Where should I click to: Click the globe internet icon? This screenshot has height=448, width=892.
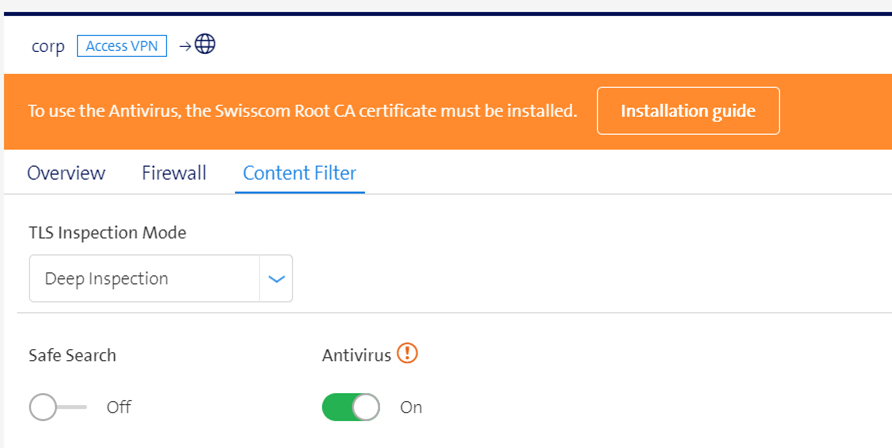(x=205, y=44)
